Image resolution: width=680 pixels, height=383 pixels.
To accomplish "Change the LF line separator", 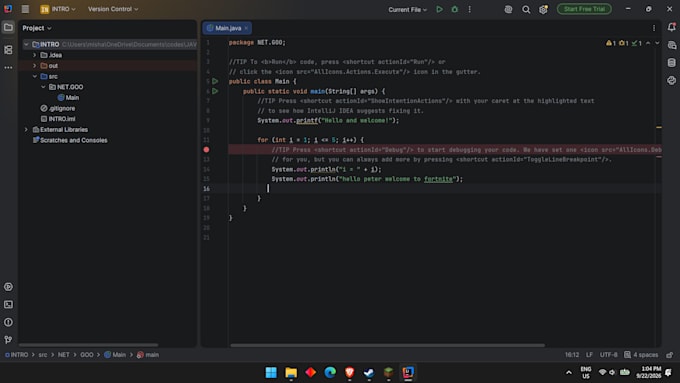I will tap(589, 355).
